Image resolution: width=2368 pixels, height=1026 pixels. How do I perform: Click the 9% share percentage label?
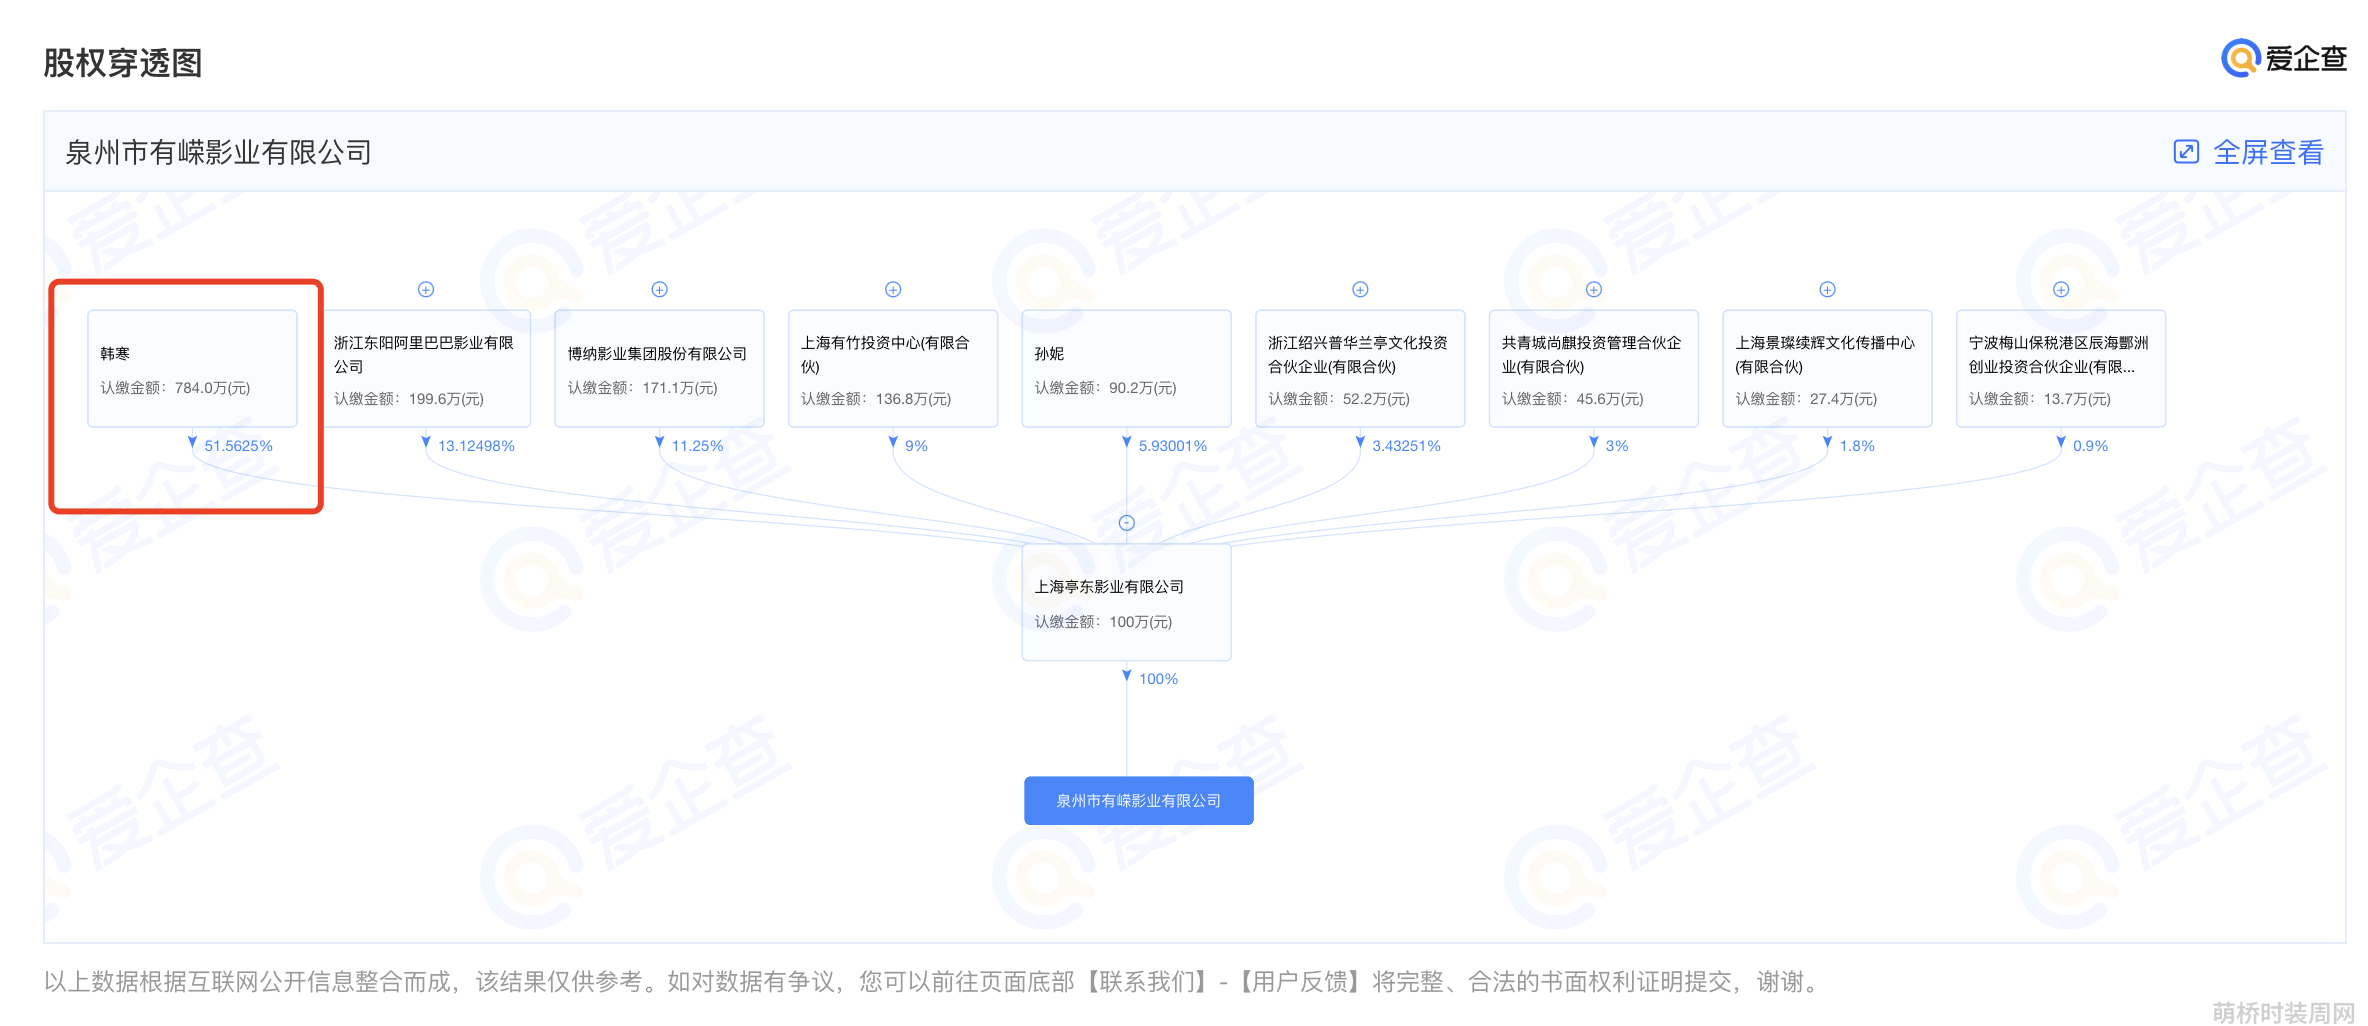pos(916,446)
